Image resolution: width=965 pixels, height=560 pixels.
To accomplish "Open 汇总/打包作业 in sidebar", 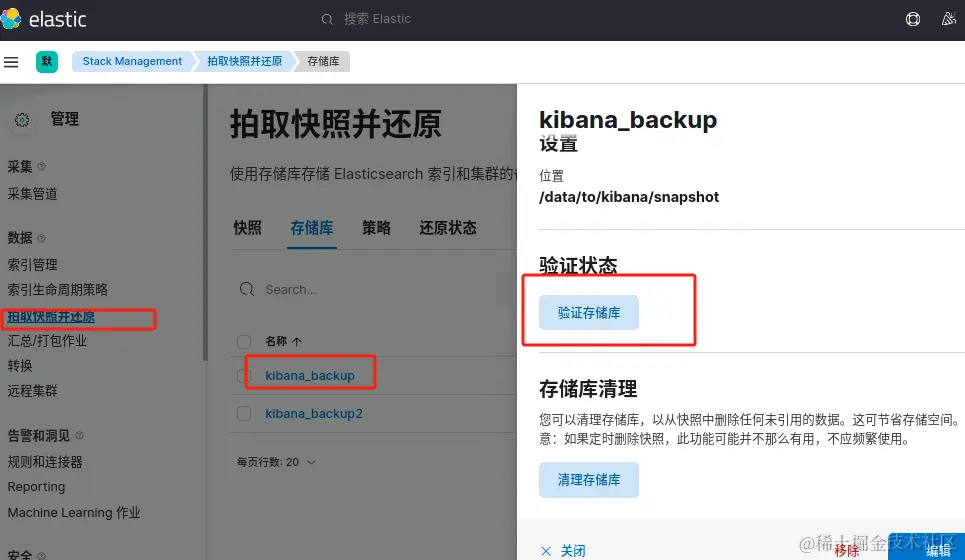I will pyautogui.click(x=47, y=341).
